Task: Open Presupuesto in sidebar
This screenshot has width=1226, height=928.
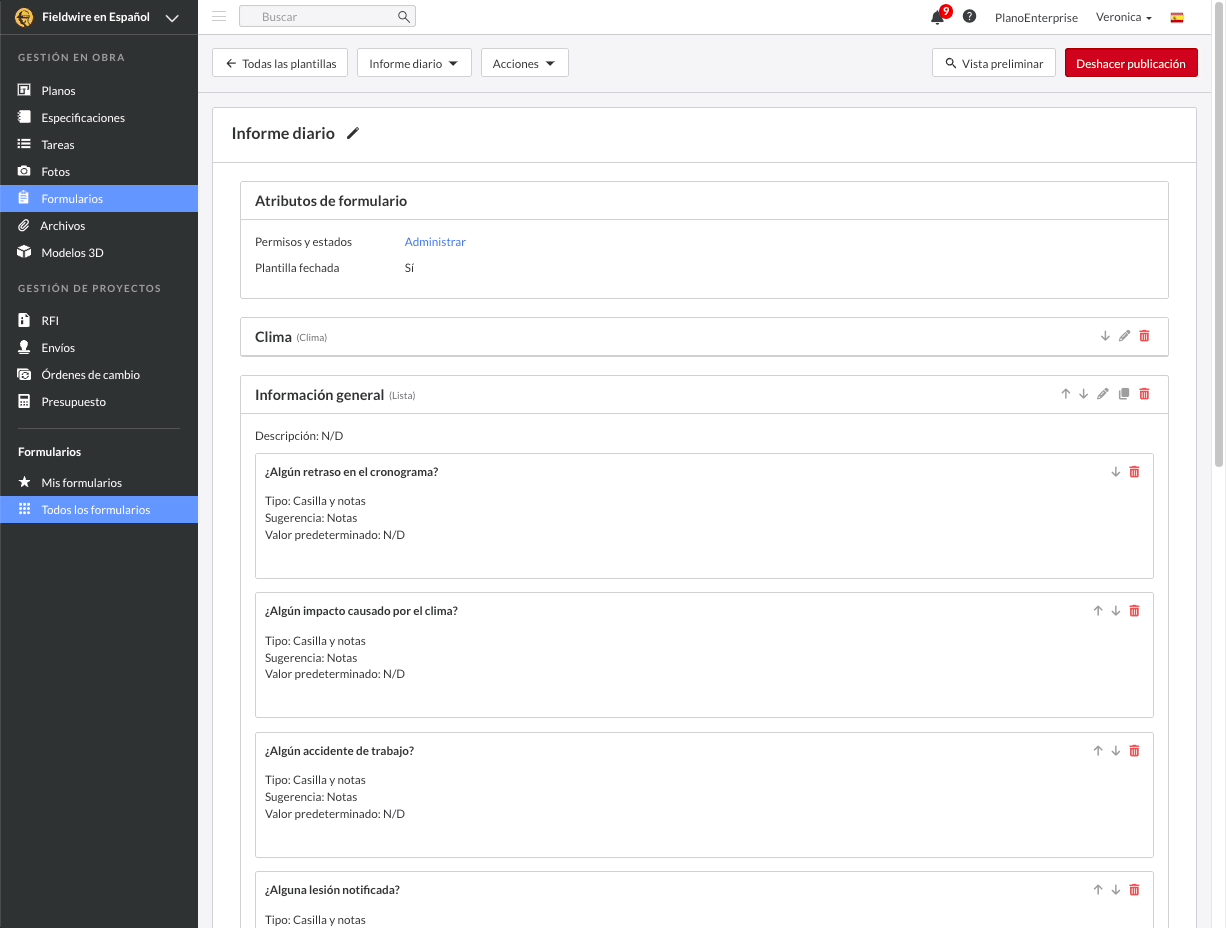Action: 99,402
